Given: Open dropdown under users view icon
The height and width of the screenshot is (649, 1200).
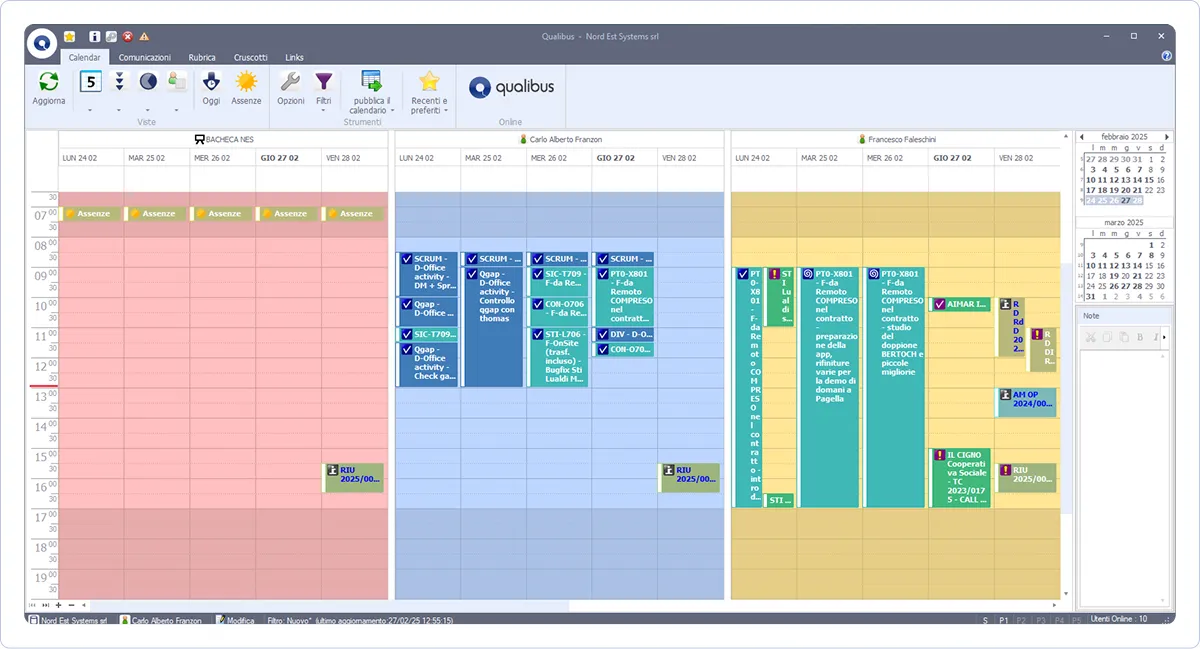Looking at the screenshot, I should click(177, 109).
